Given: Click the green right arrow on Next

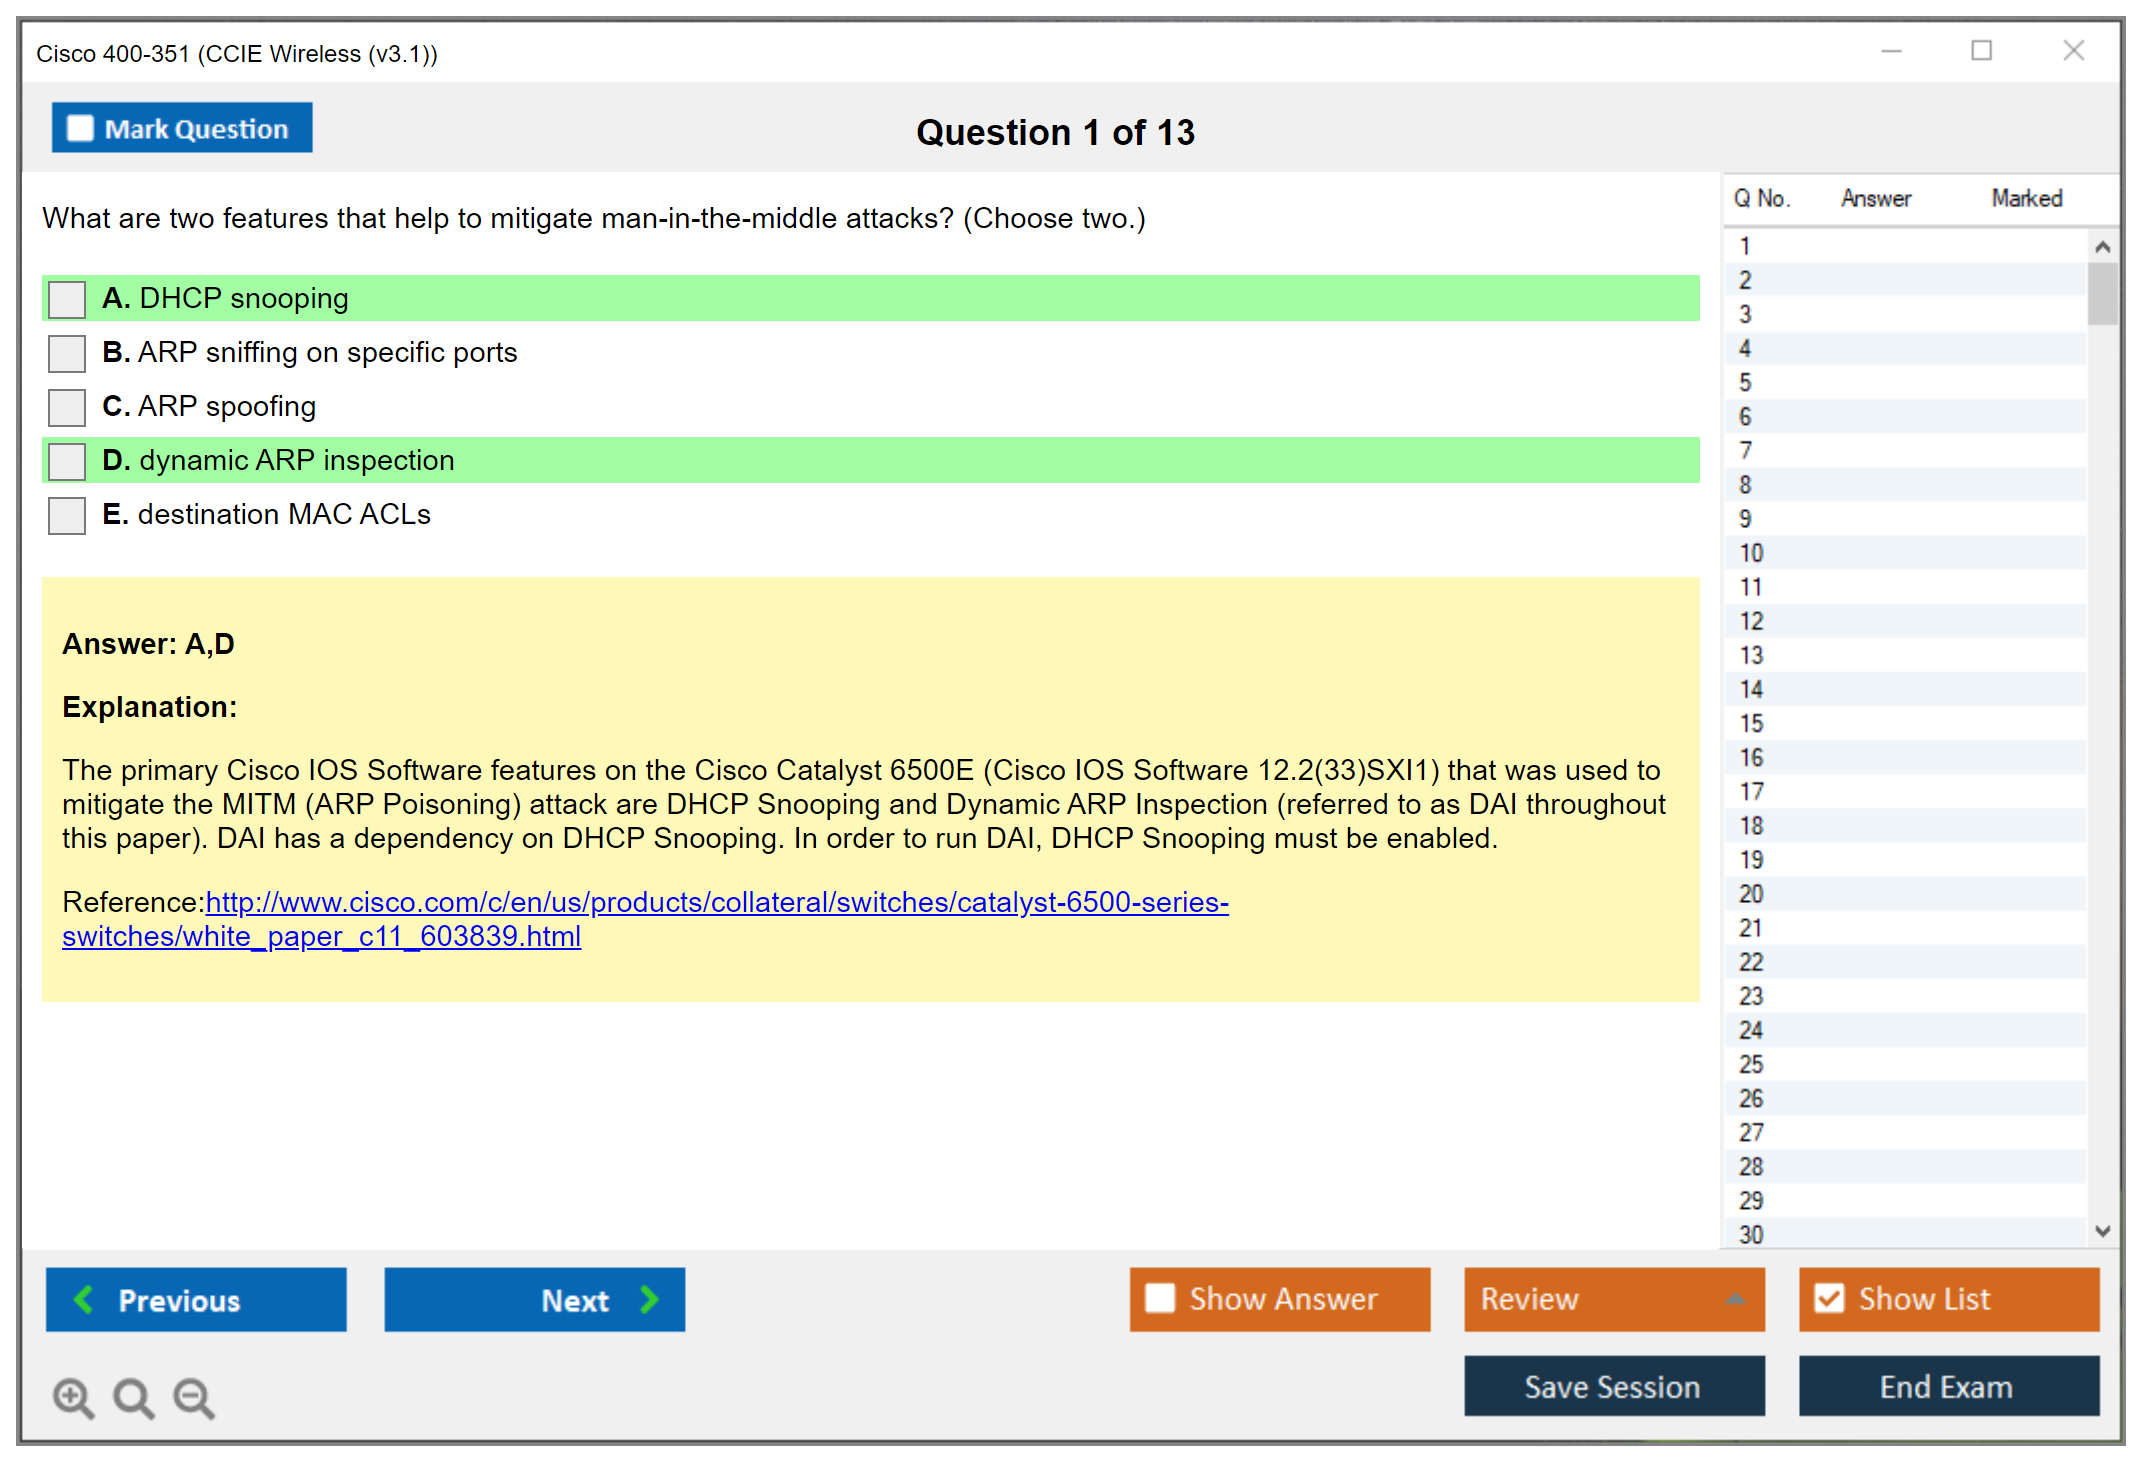Looking at the screenshot, I should (650, 1299).
